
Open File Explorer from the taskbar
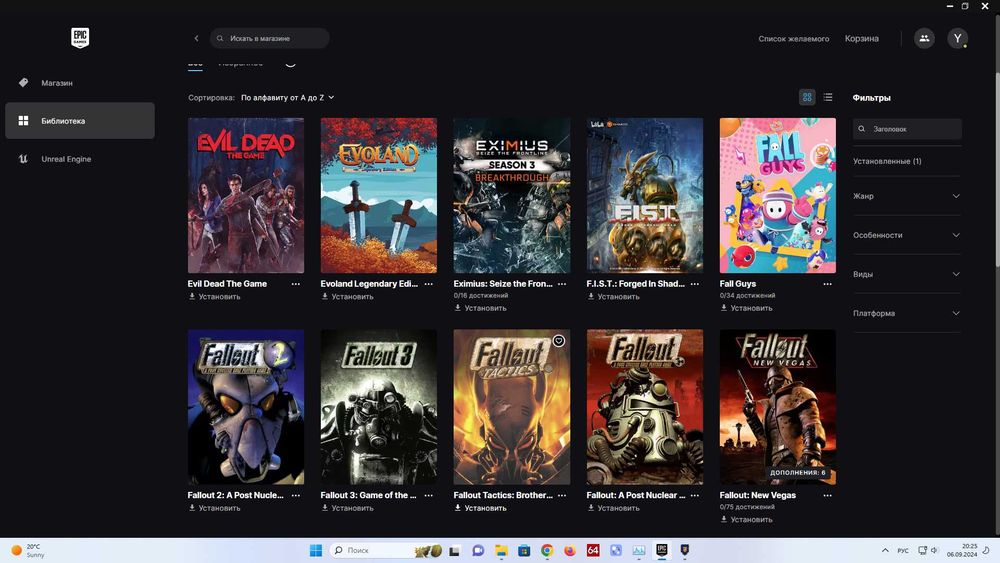pos(501,550)
